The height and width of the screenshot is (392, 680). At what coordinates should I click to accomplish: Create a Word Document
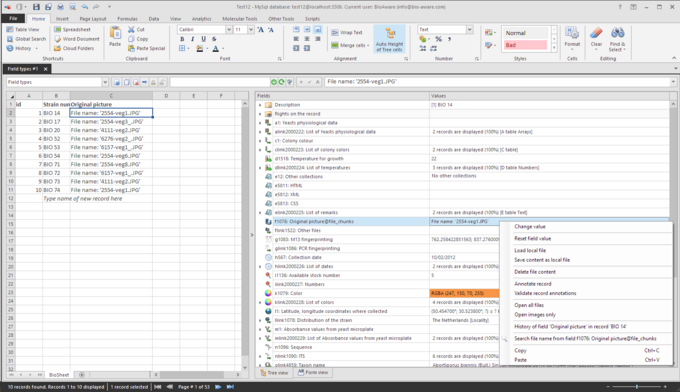pos(76,39)
